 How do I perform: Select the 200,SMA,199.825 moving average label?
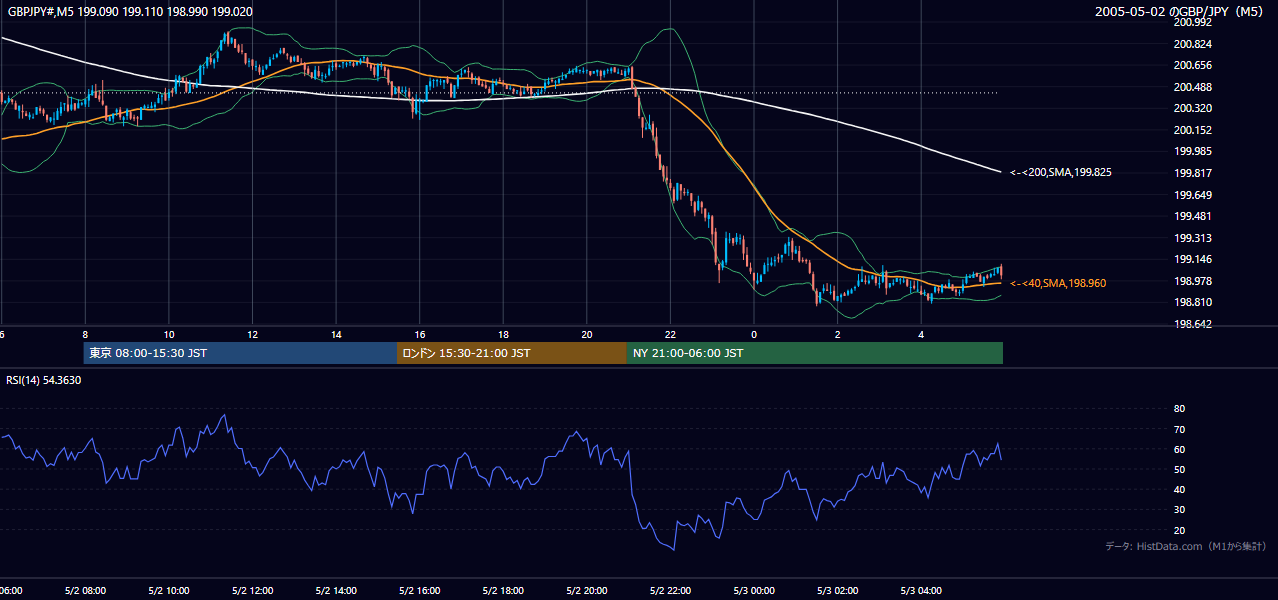click(x=1061, y=173)
